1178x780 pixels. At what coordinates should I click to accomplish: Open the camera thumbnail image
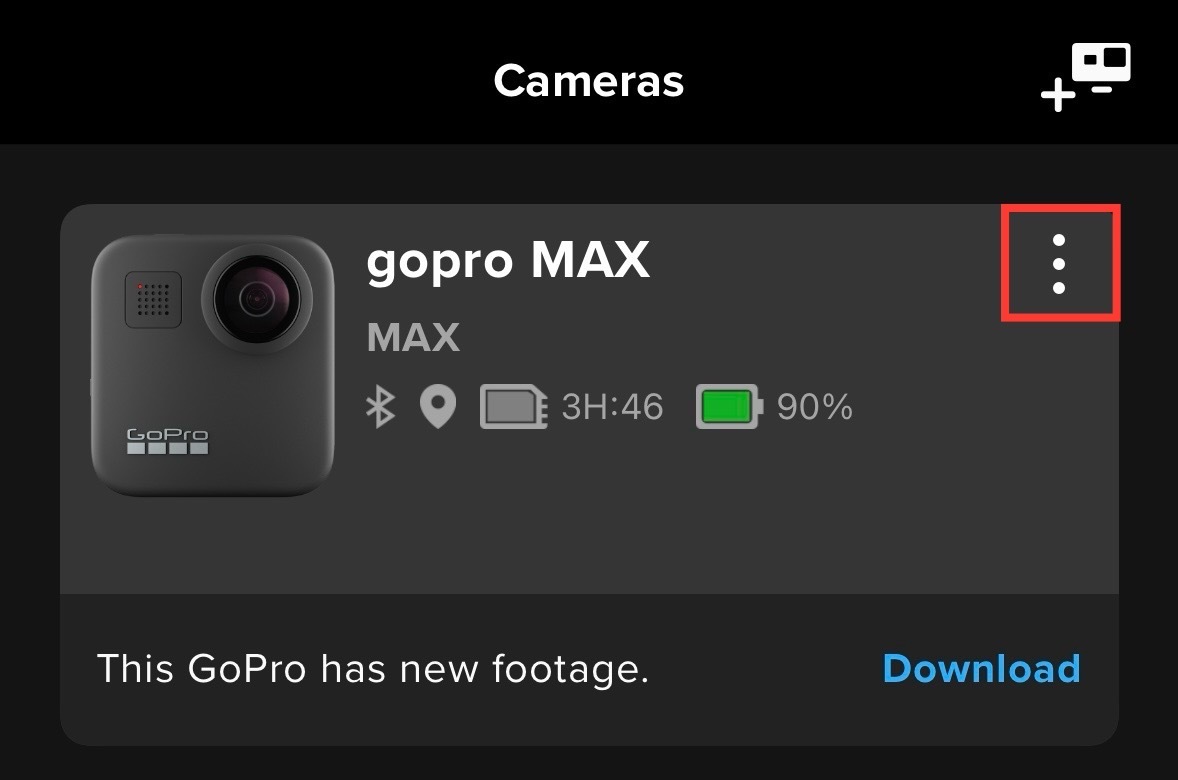tap(212, 362)
